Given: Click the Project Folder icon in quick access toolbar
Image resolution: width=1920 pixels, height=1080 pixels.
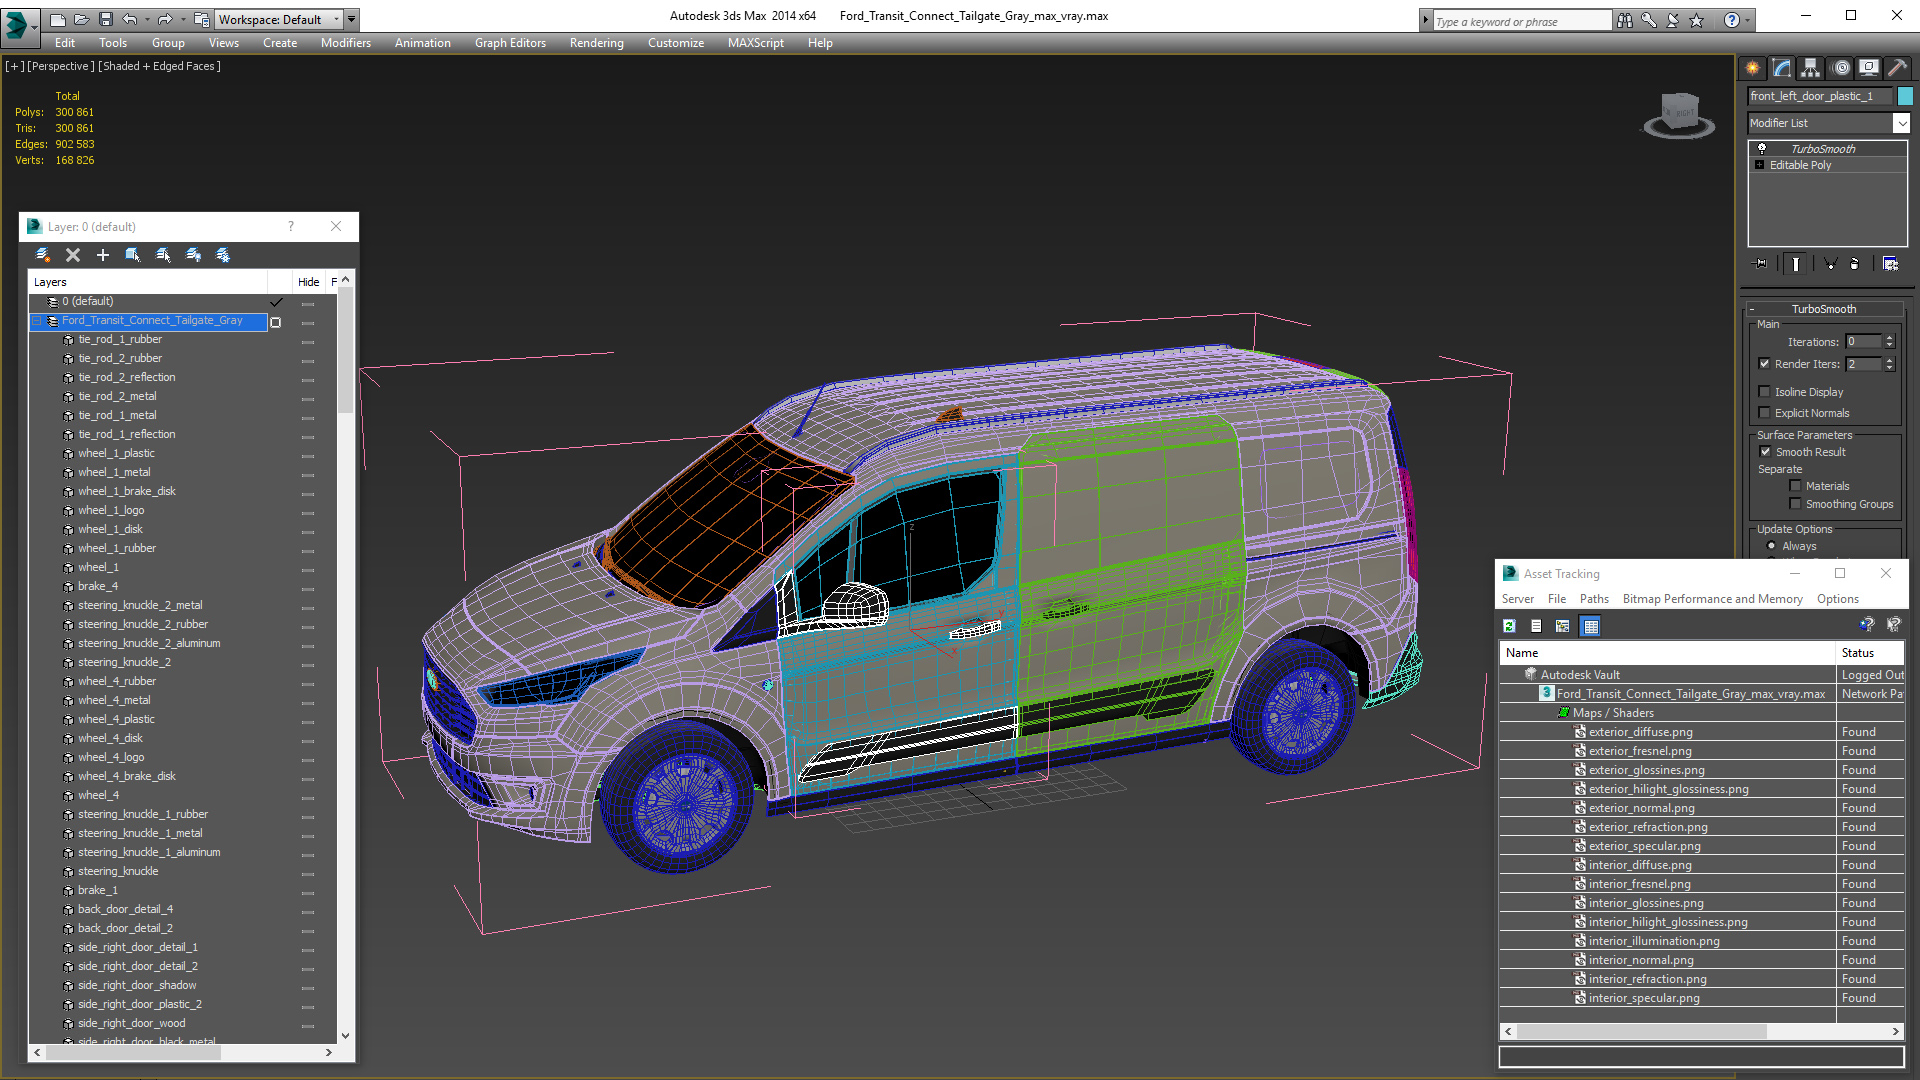Looking at the screenshot, I should pos(202,19).
